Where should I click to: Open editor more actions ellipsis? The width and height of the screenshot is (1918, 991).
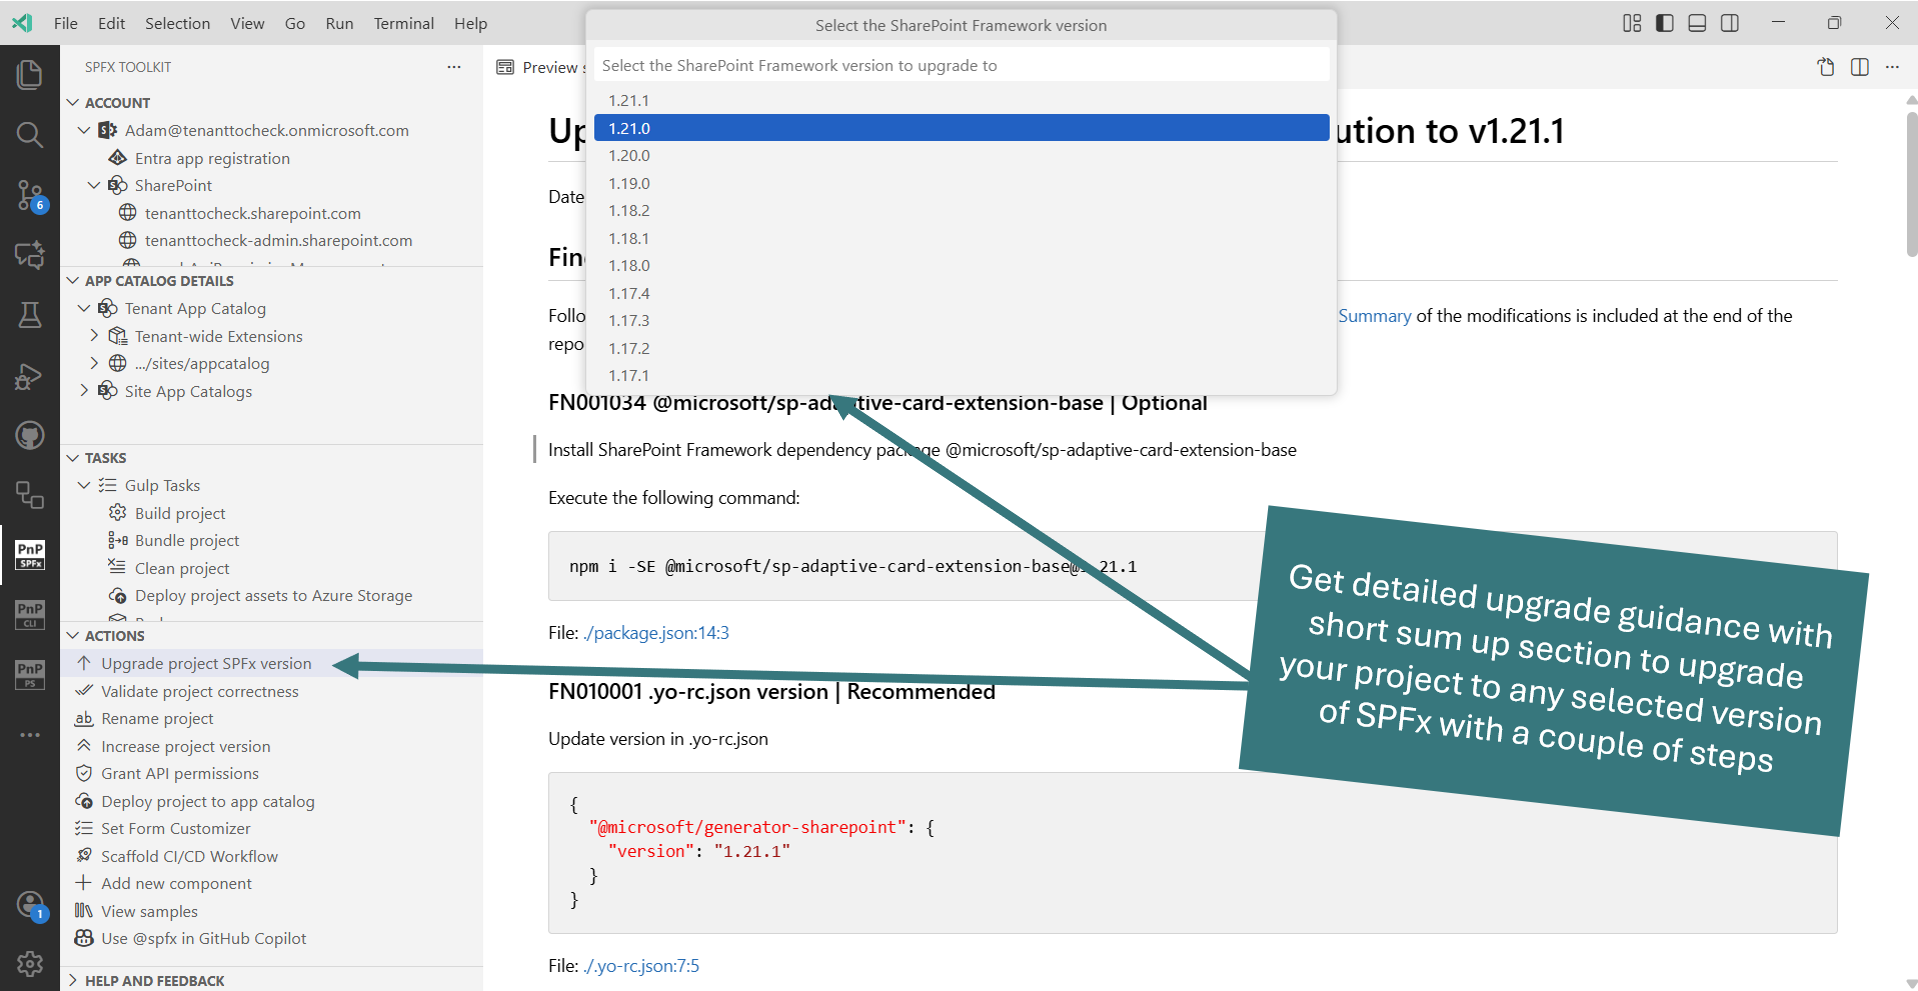pyautogui.click(x=1892, y=67)
